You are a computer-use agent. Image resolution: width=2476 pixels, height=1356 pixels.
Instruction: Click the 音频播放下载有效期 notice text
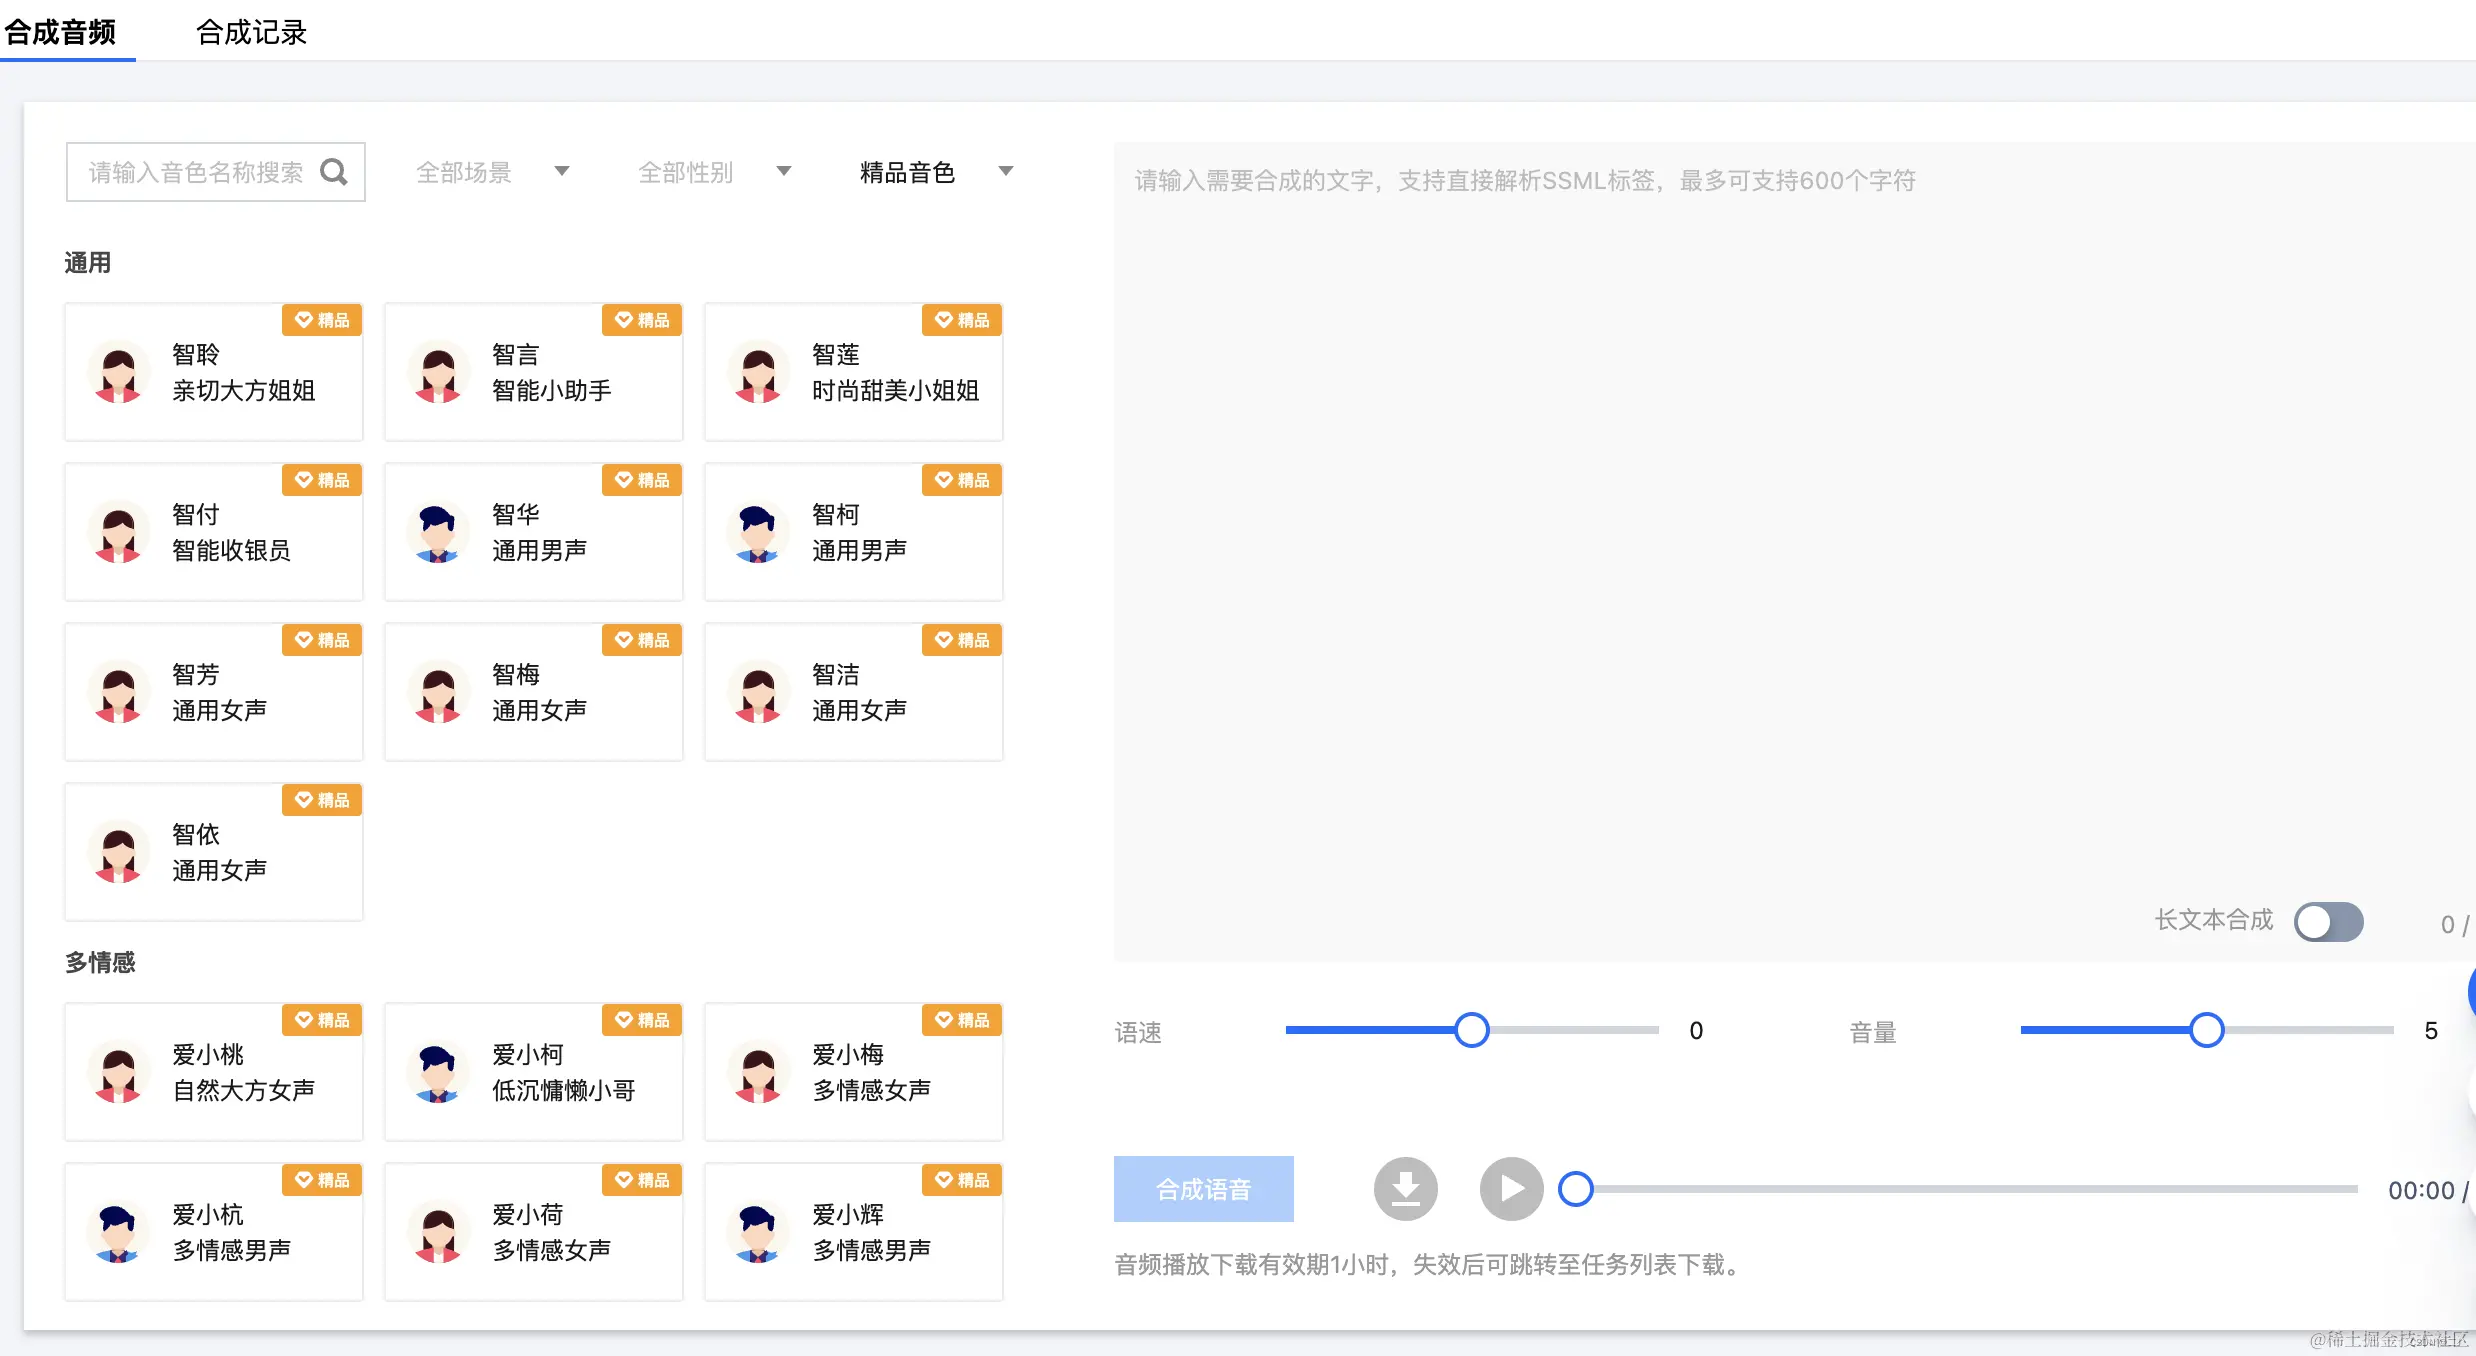pyautogui.click(x=1430, y=1264)
